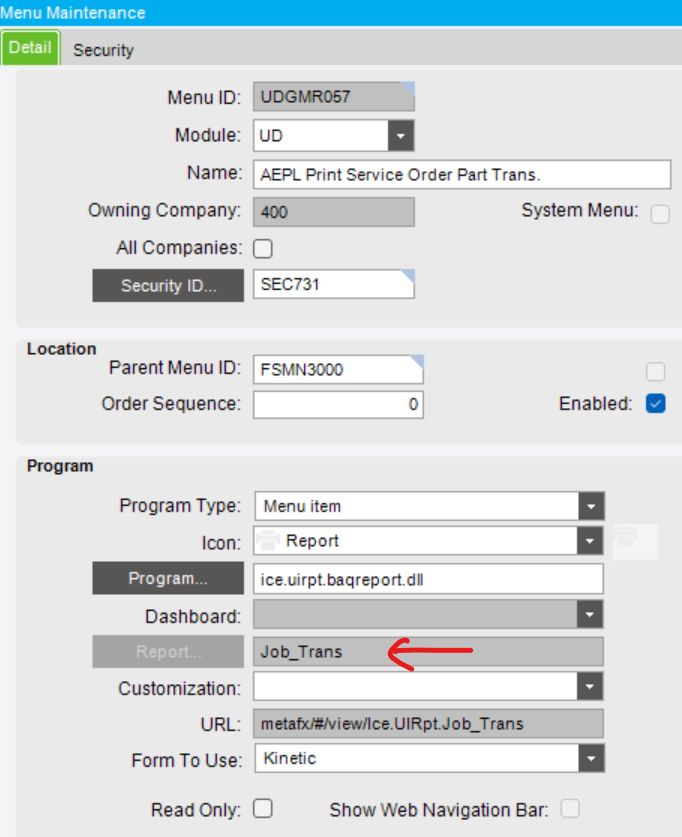Expand the Customization dropdown
This screenshot has width=682, height=837.
592,688
